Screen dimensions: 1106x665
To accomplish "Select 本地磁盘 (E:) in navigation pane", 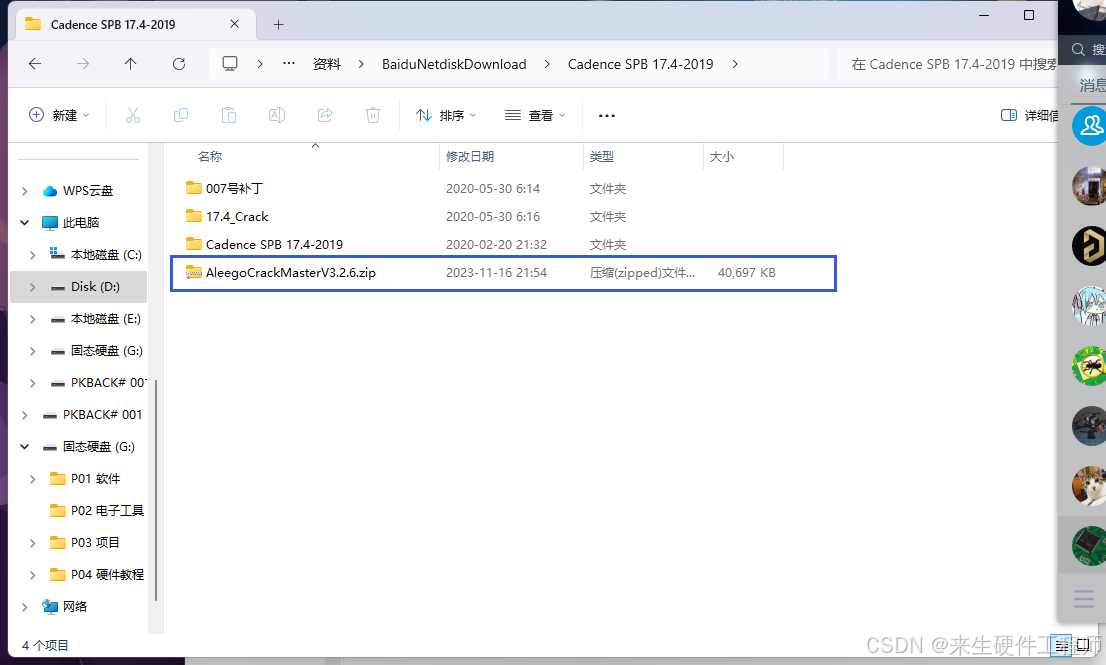I will pyautogui.click(x=106, y=319).
